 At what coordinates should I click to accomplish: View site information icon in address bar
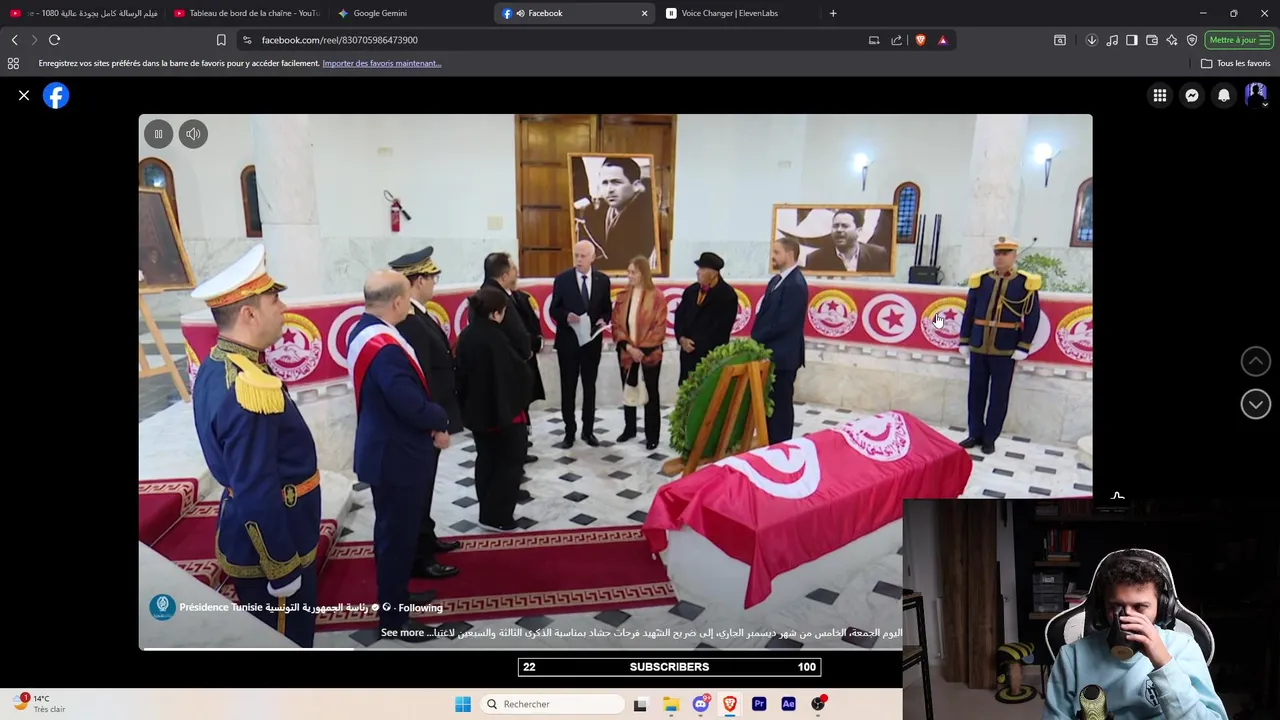[x=247, y=40]
